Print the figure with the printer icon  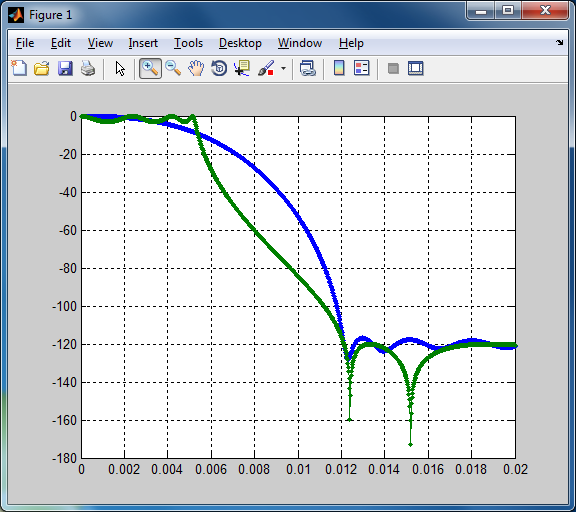[88, 68]
